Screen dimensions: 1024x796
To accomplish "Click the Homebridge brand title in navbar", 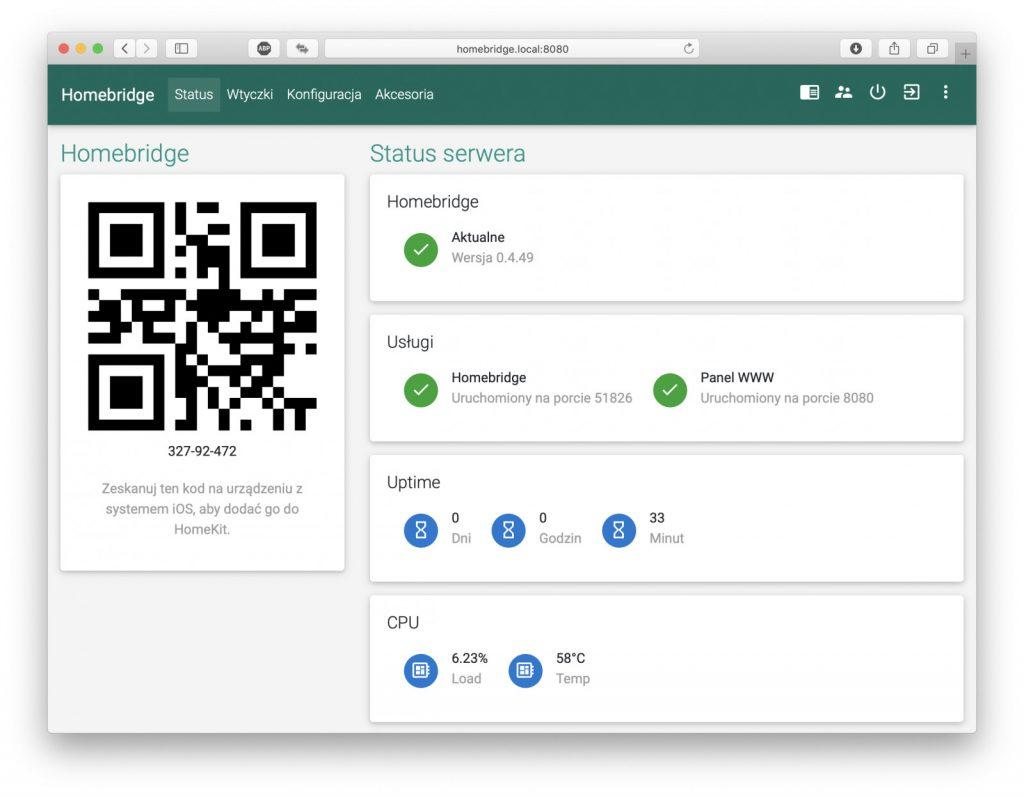I will coord(108,95).
